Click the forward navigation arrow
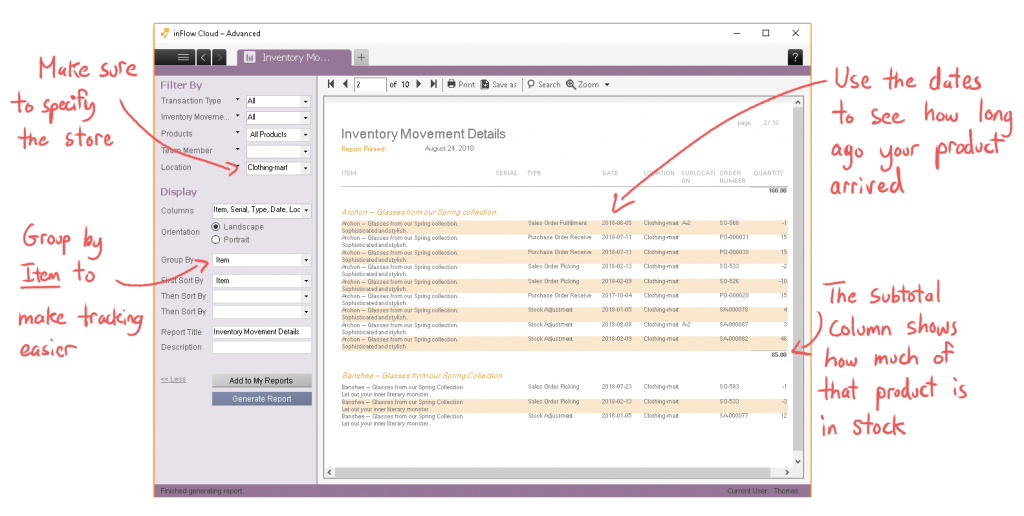 tap(219, 57)
